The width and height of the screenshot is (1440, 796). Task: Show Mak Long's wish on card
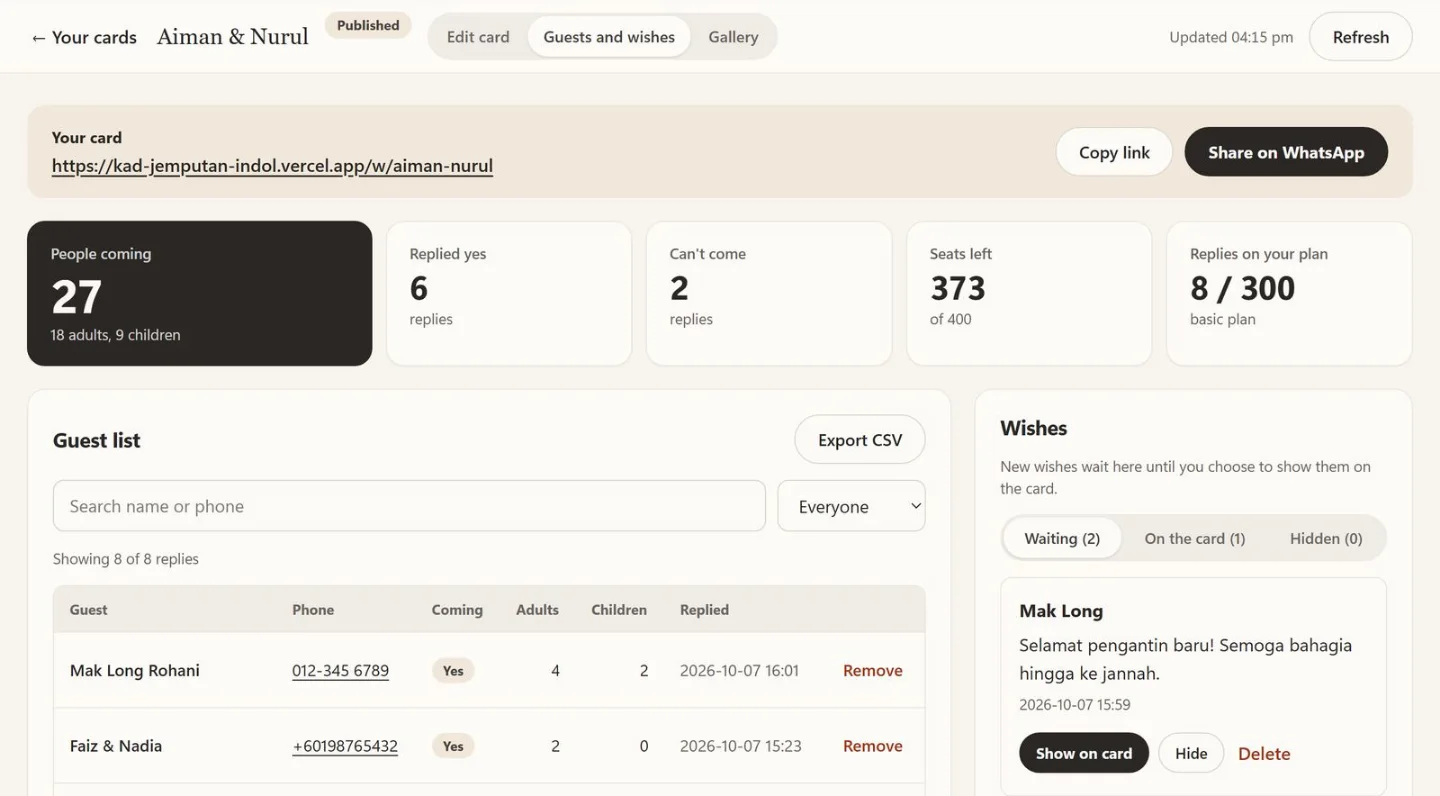coord(1084,753)
